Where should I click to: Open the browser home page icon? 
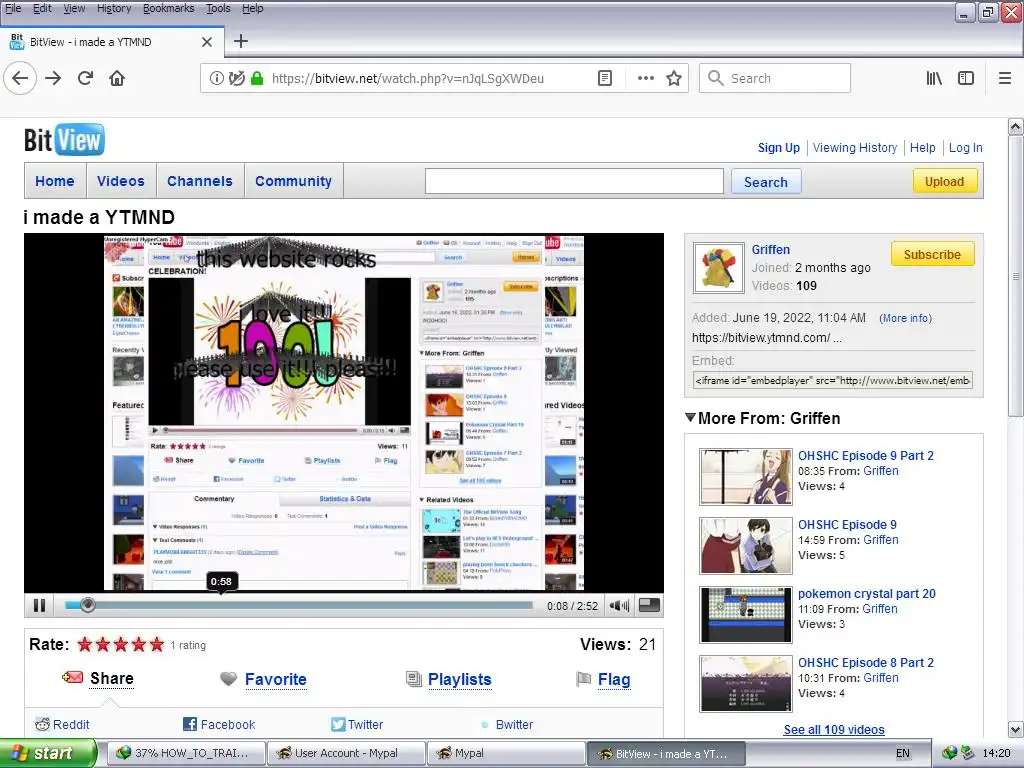117,78
